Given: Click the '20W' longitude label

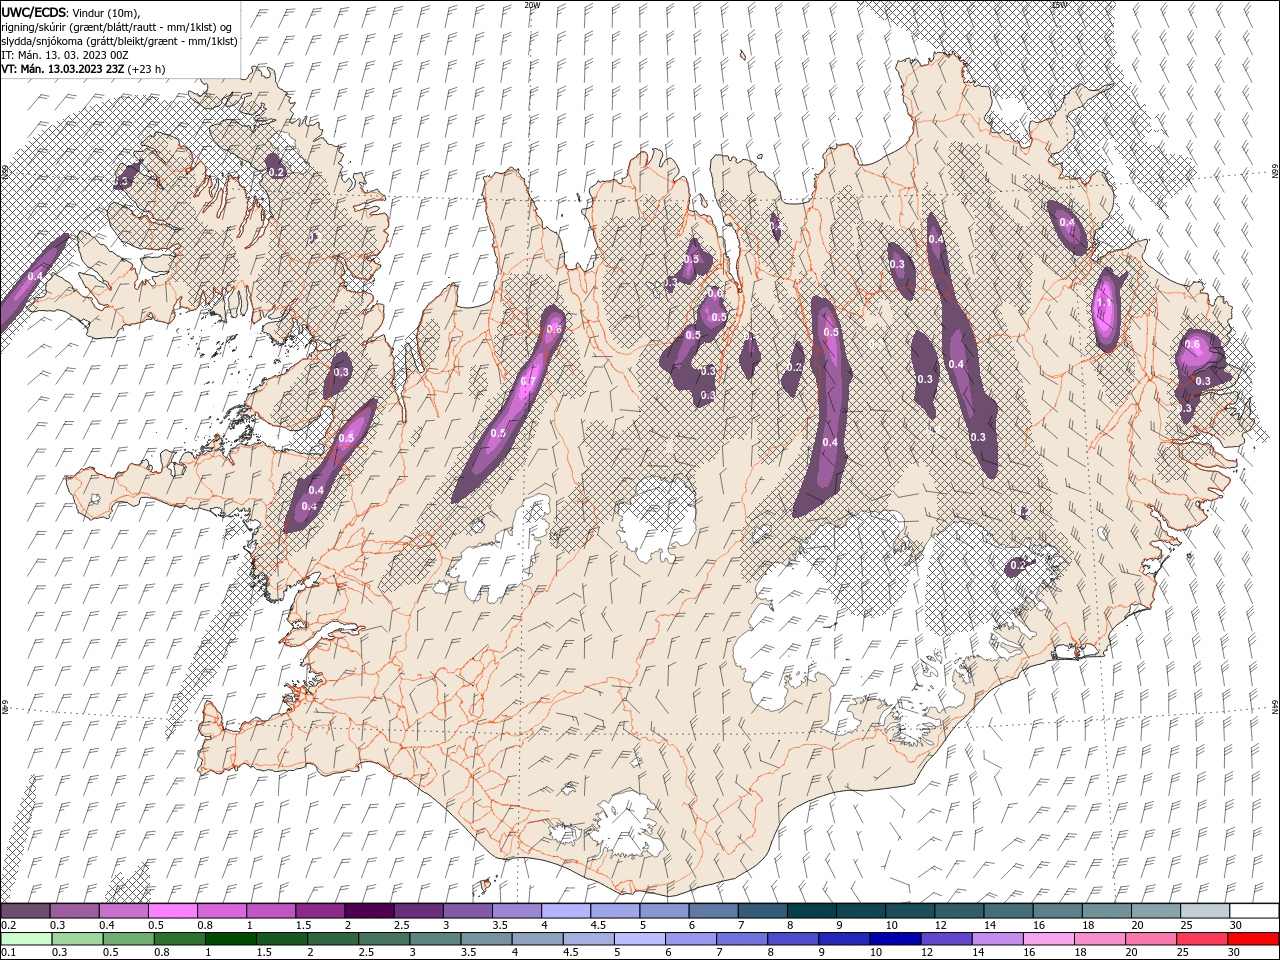Looking at the screenshot, I should pyautogui.click(x=532, y=5).
